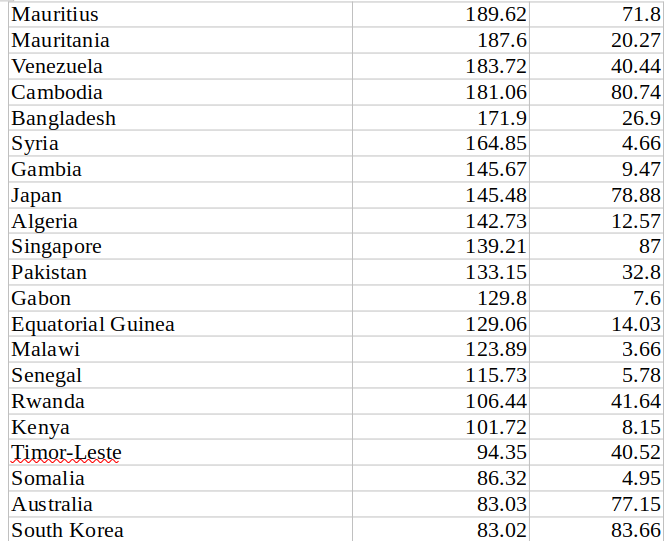Click the Japan cell

point(180,195)
